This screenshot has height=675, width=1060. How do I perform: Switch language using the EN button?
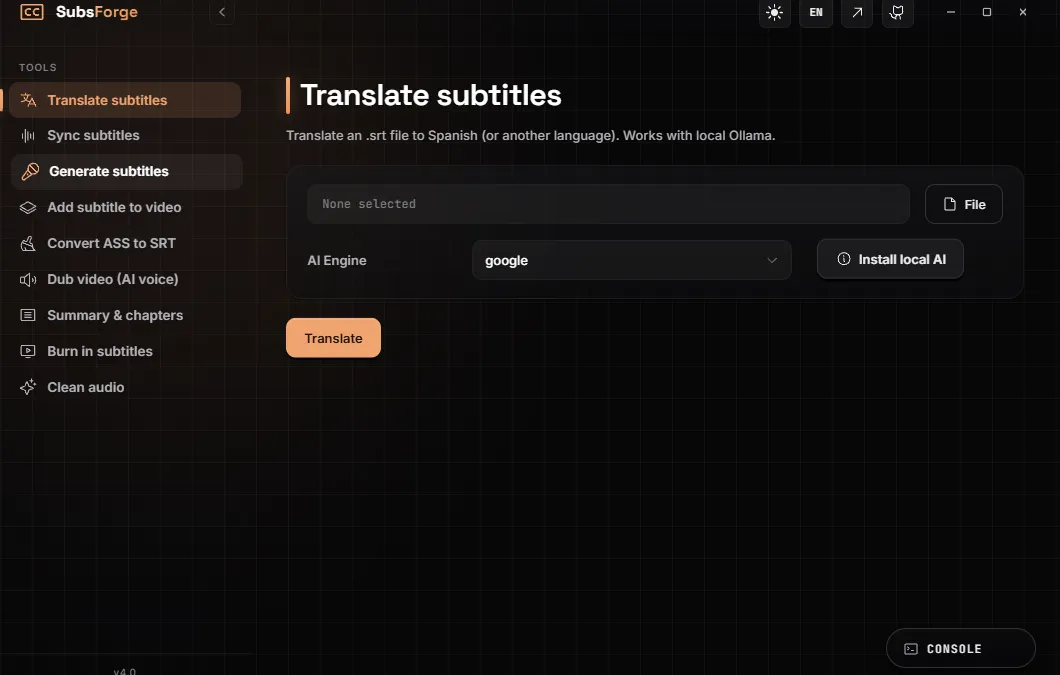[816, 12]
